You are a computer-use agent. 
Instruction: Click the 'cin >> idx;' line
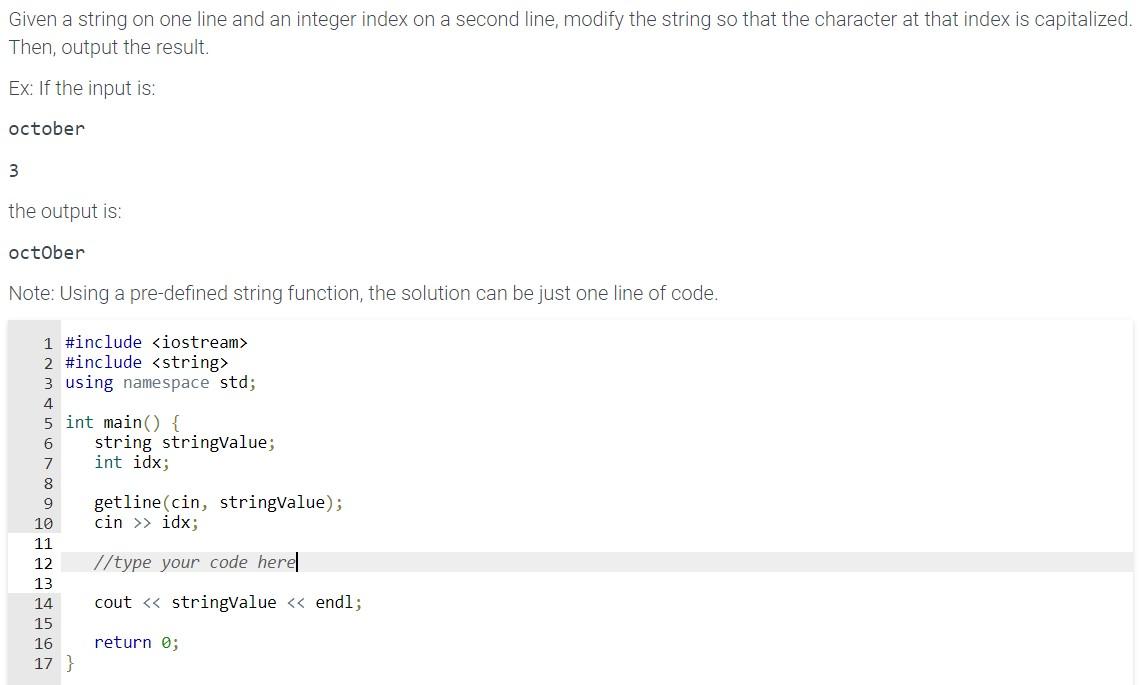click(x=146, y=523)
